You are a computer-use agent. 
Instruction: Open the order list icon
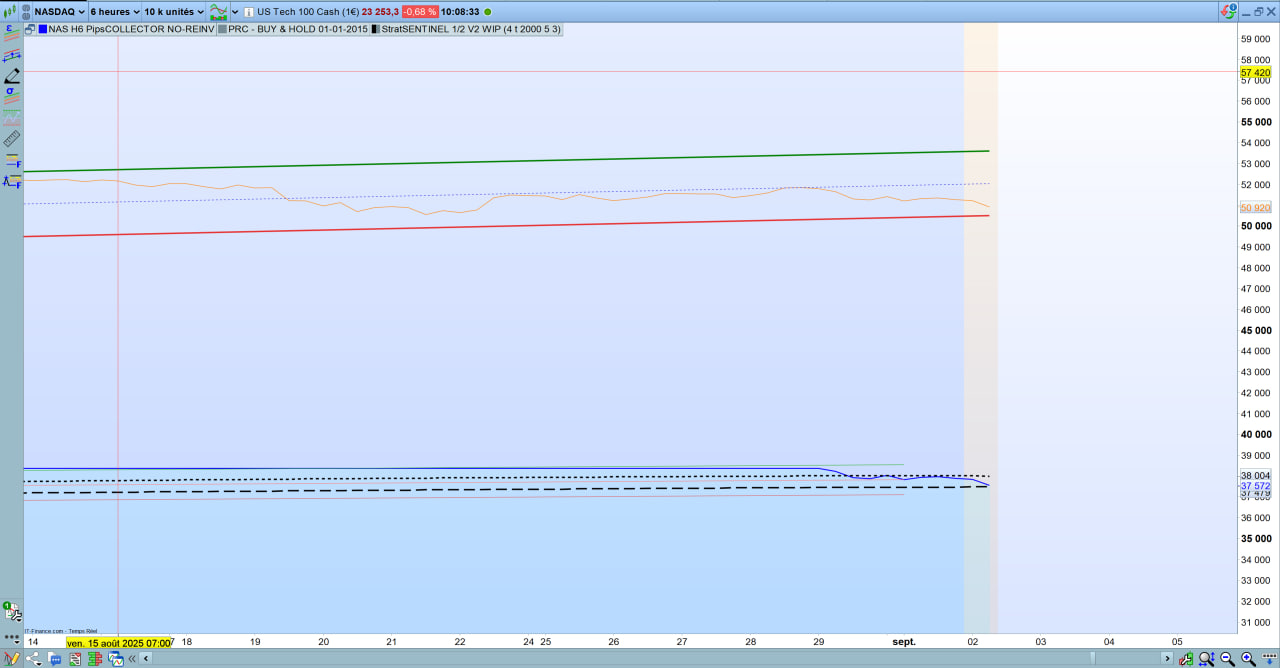[x=75, y=659]
